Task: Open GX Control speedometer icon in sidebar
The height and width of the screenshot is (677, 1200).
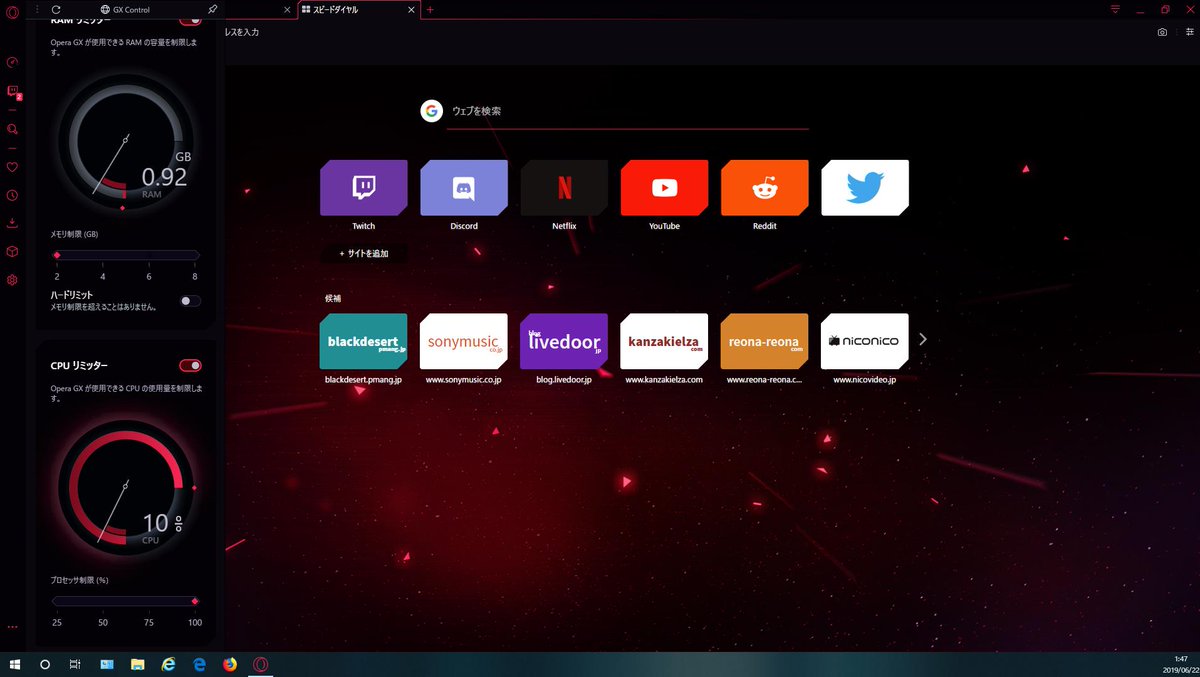Action: 12,62
